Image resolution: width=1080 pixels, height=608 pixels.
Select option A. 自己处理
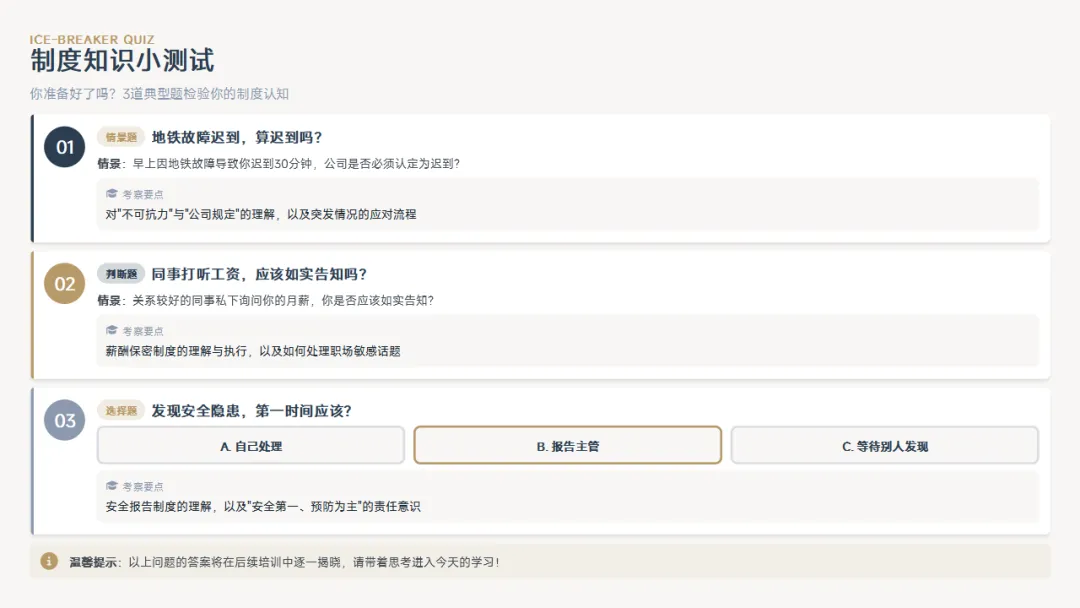[251, 446]
